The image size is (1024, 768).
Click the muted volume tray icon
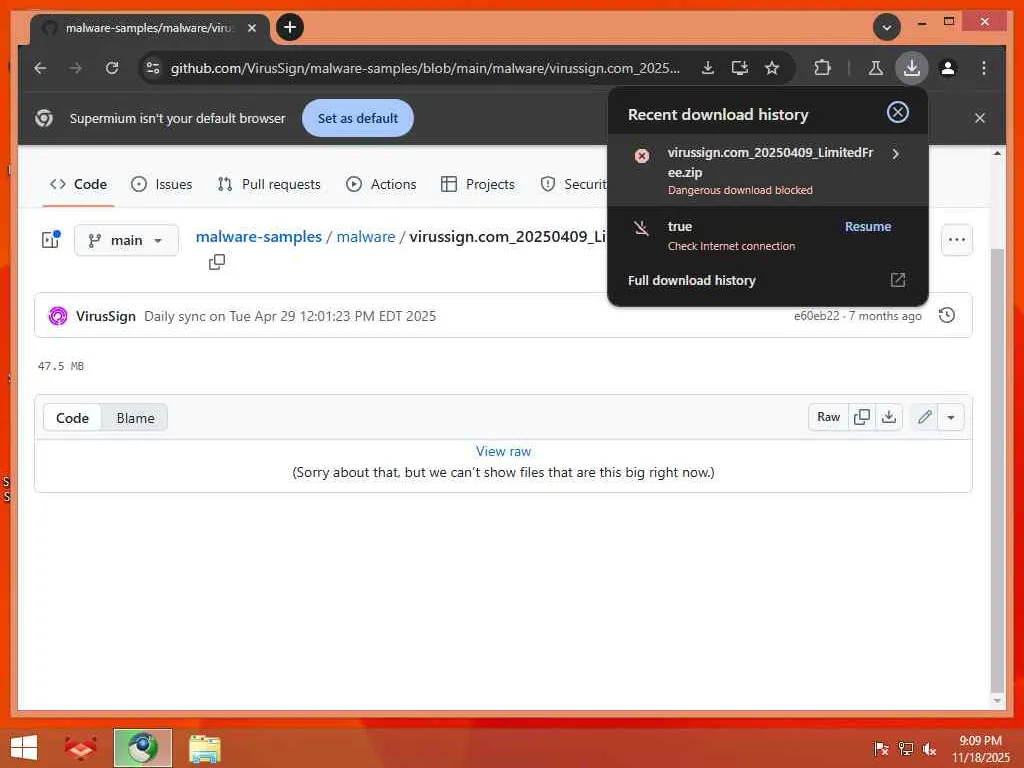[x=929, y=749]
